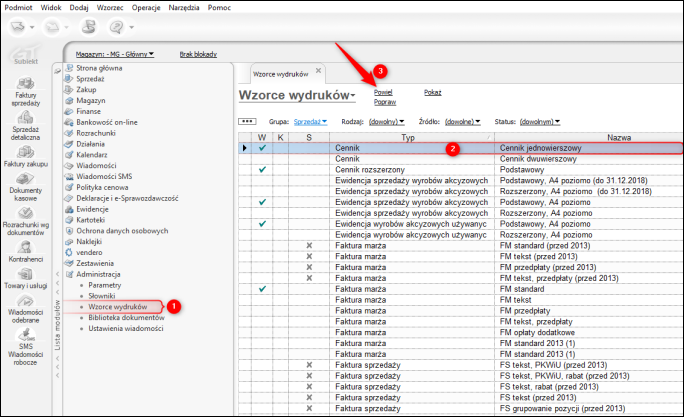The width and height of the screenshot is (684, 417).
Task: Close the Wzorce wydruków tab
Action: coord(318,70)
